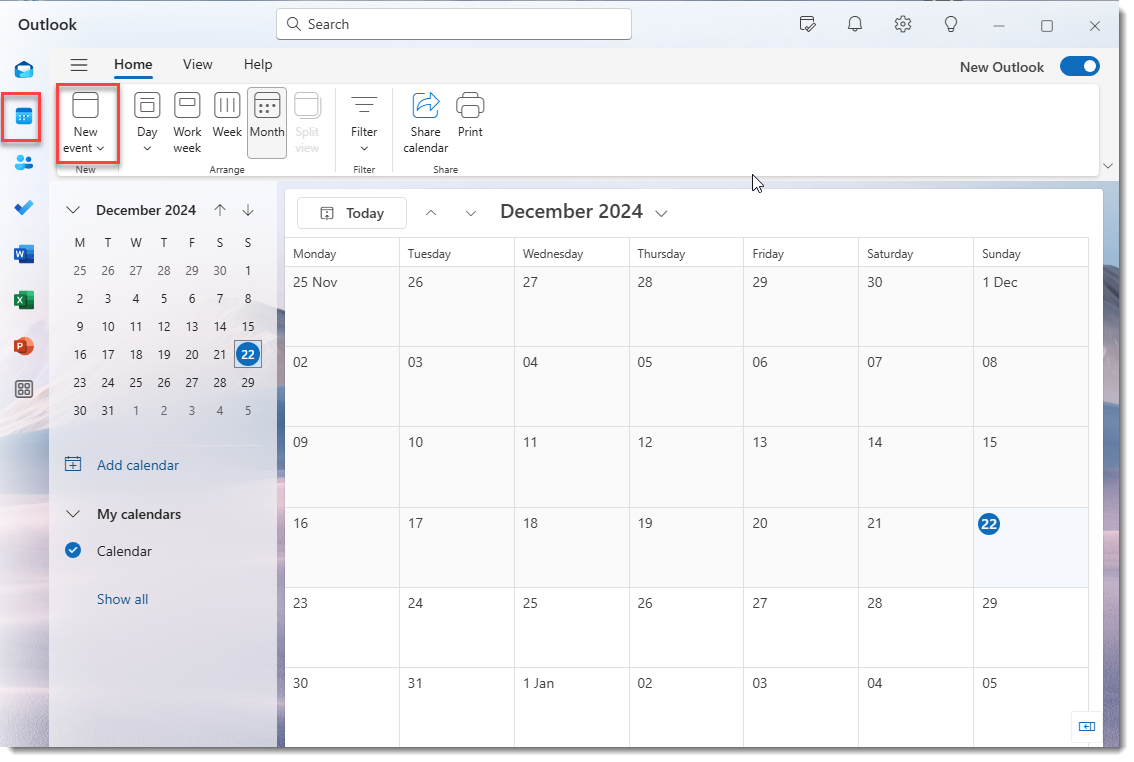This screenshot has height=762, width=1134.
Task: Open the December 2024 title dropdown
Action: click(662, 212)
